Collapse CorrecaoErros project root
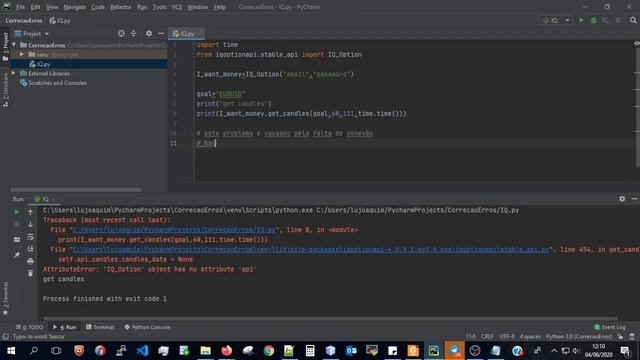 (x=14, y=45)
